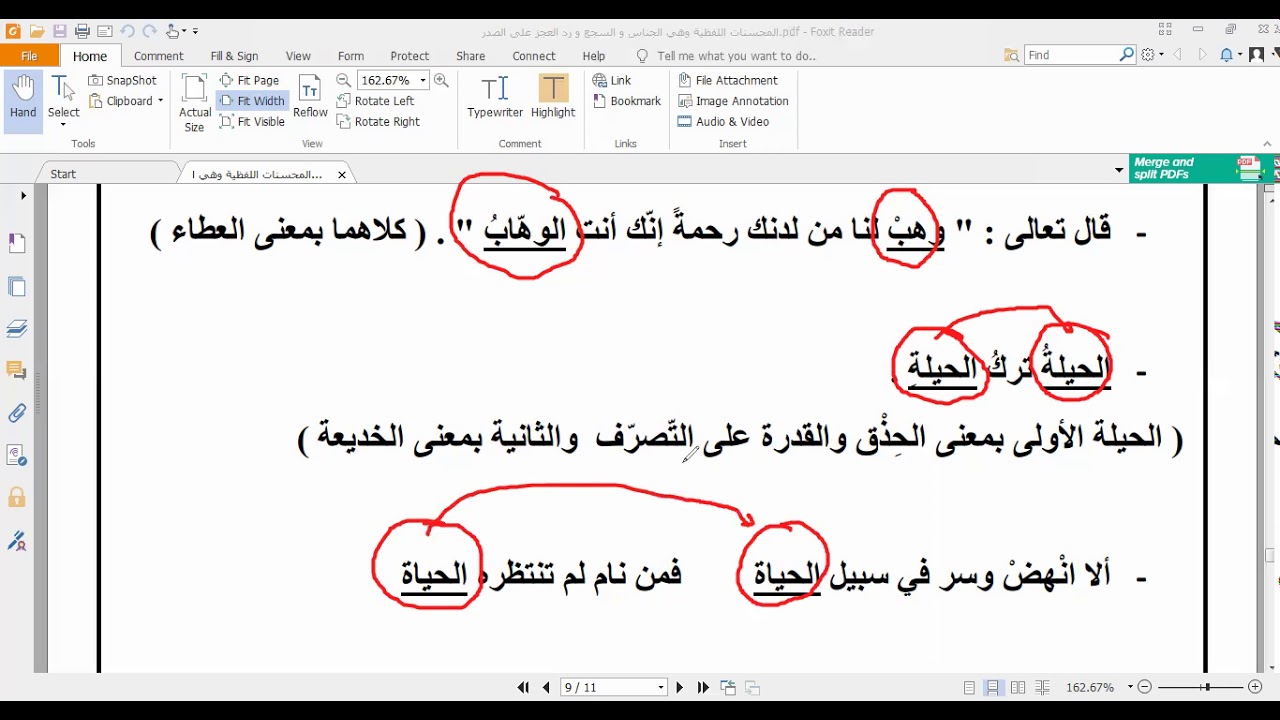1280x720 pixels.
Task: Click the ribbon zoom out magnifier
Action: tap(344, 80)
